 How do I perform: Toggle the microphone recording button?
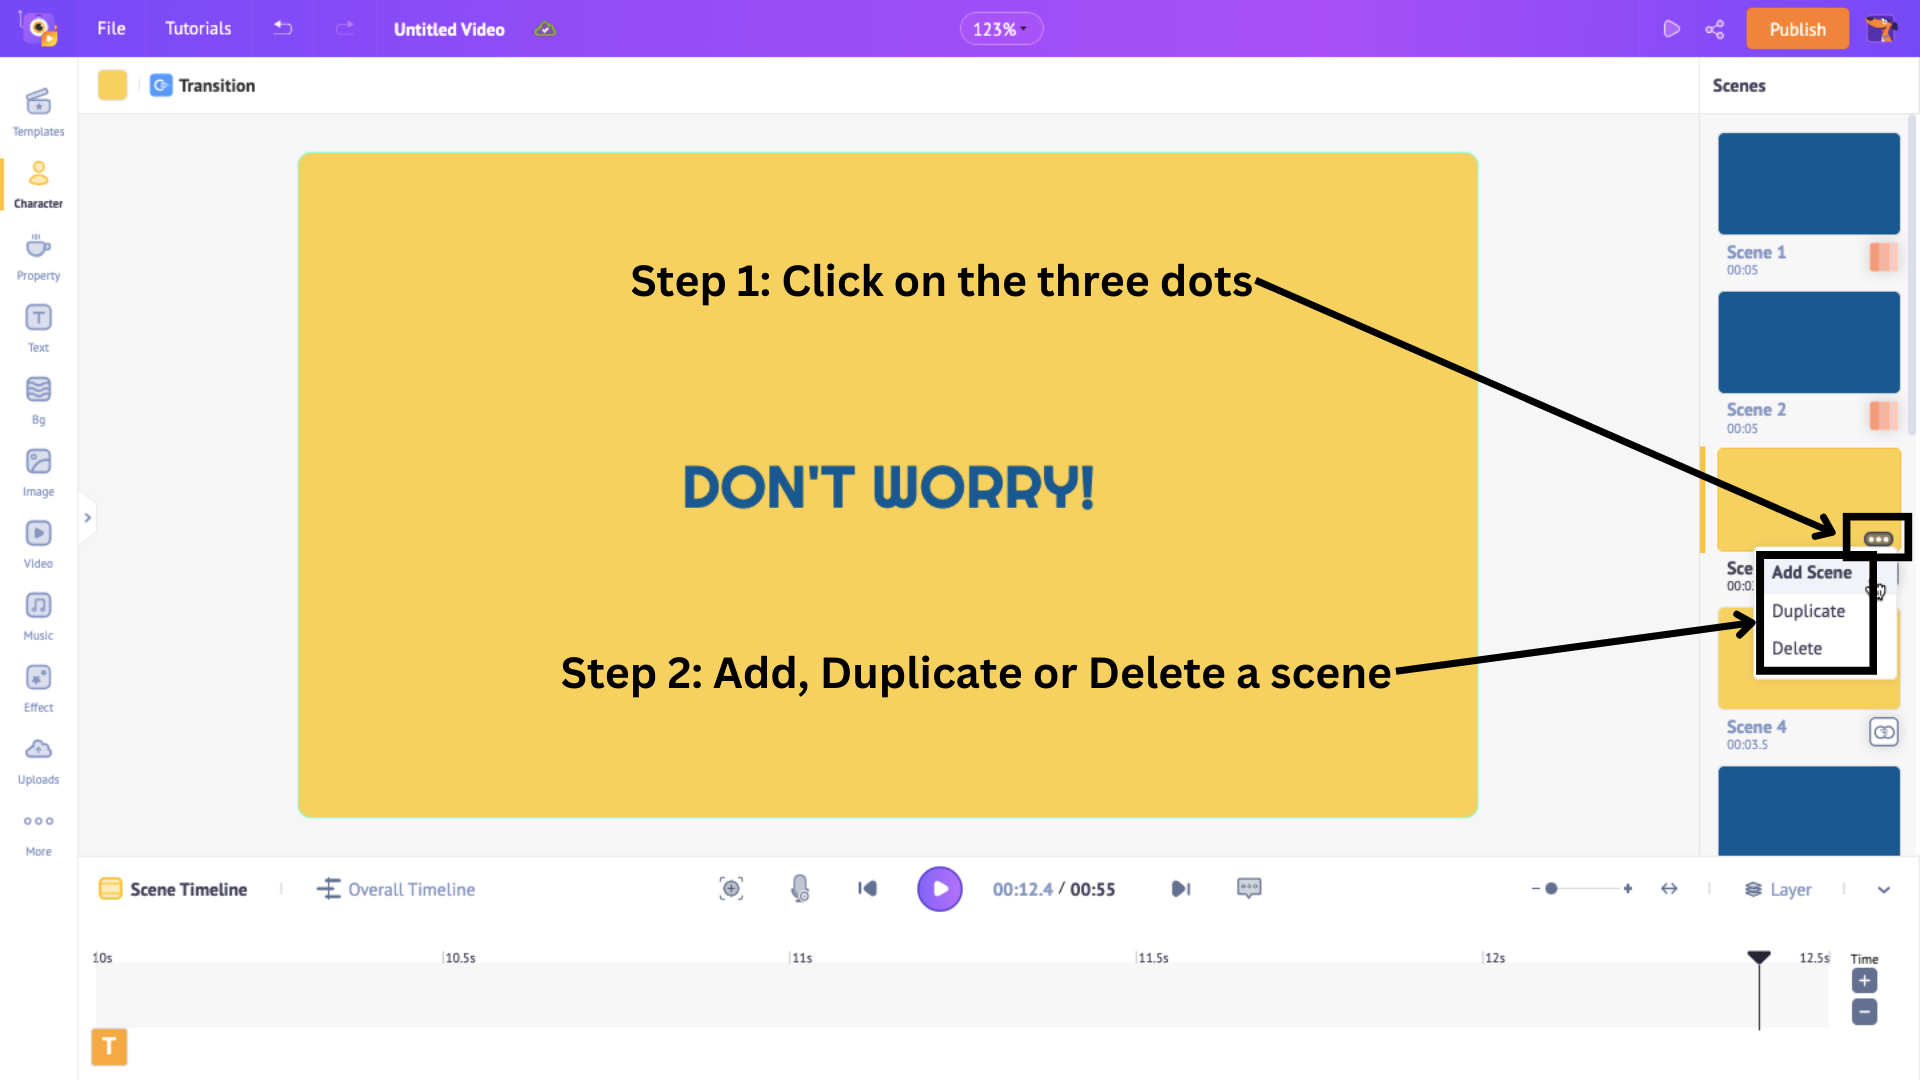[798, 889]
